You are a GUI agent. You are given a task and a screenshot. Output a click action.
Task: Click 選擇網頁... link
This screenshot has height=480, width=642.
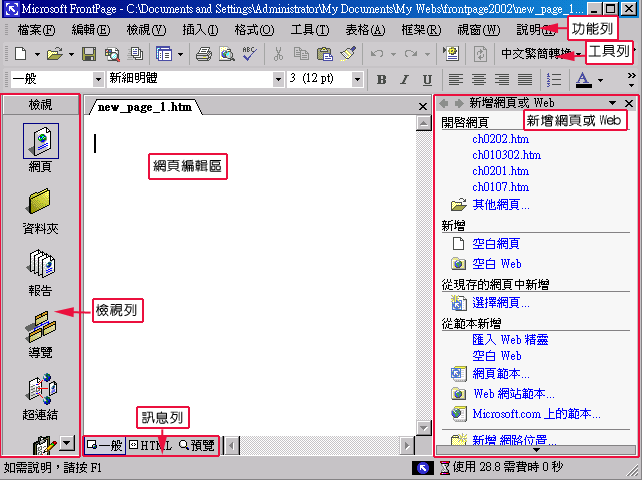tap(501, 303)
